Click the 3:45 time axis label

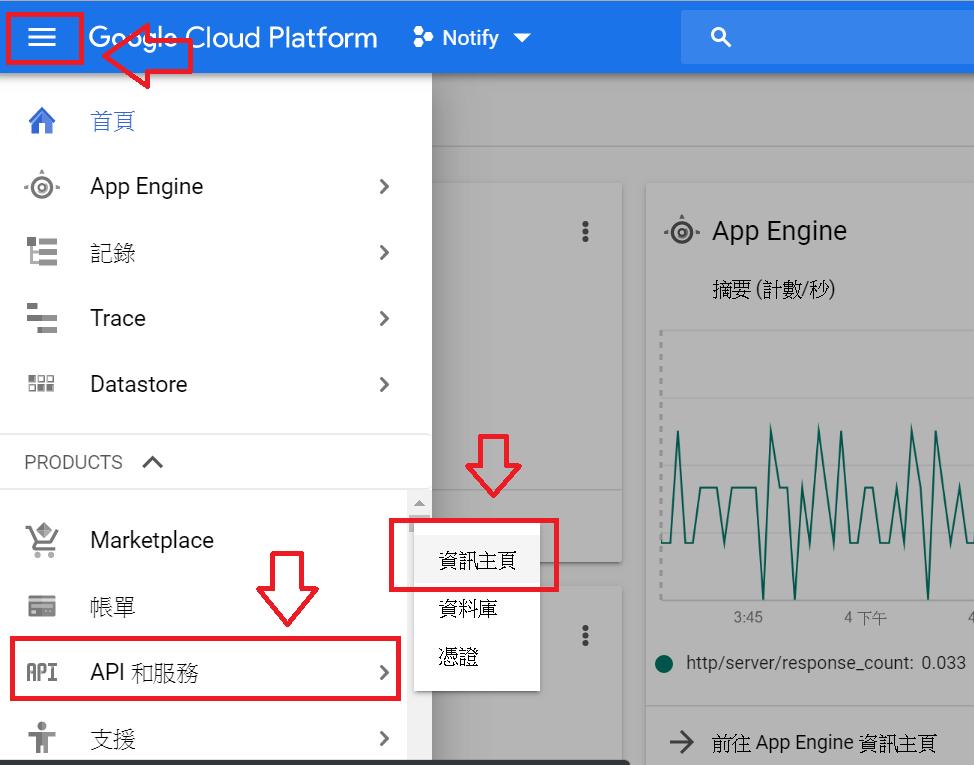pyautogui.click(x=748, y=617)
